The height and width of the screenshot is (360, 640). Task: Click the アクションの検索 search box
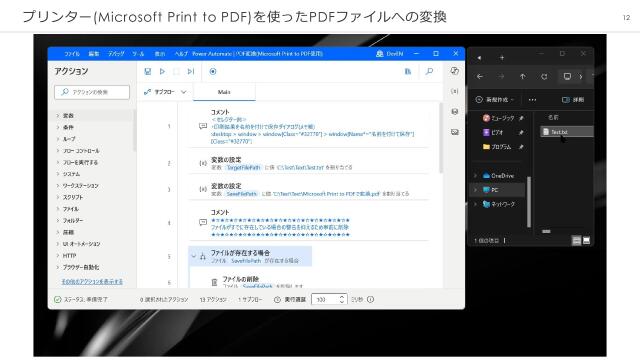tap(92, 92)
